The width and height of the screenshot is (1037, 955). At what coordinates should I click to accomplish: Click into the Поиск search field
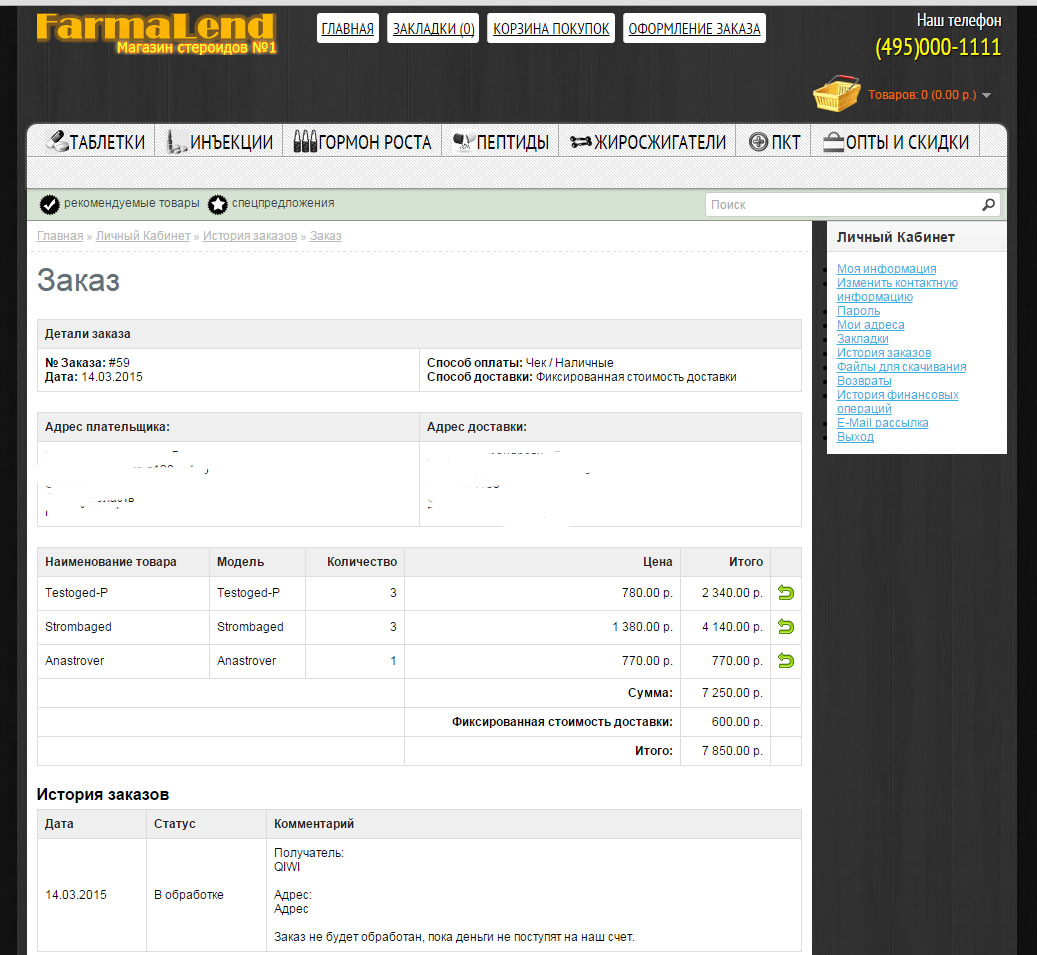(840, 205)
